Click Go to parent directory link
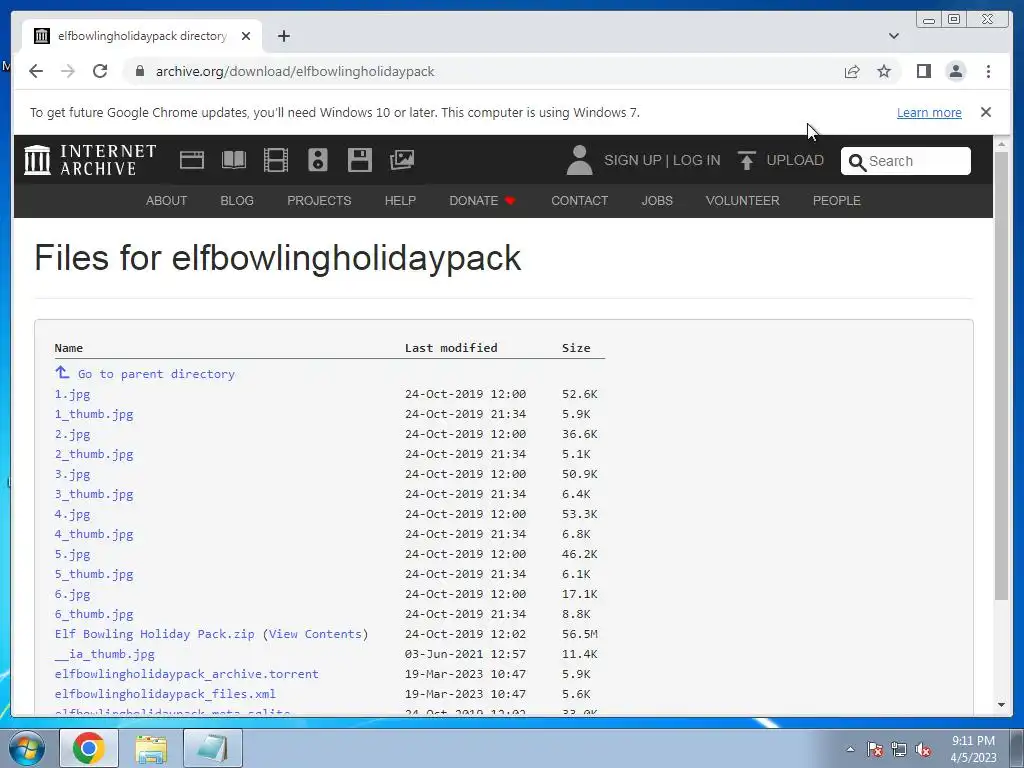The height and width of the screenshot is (768, 1024). tap(156, 374)
